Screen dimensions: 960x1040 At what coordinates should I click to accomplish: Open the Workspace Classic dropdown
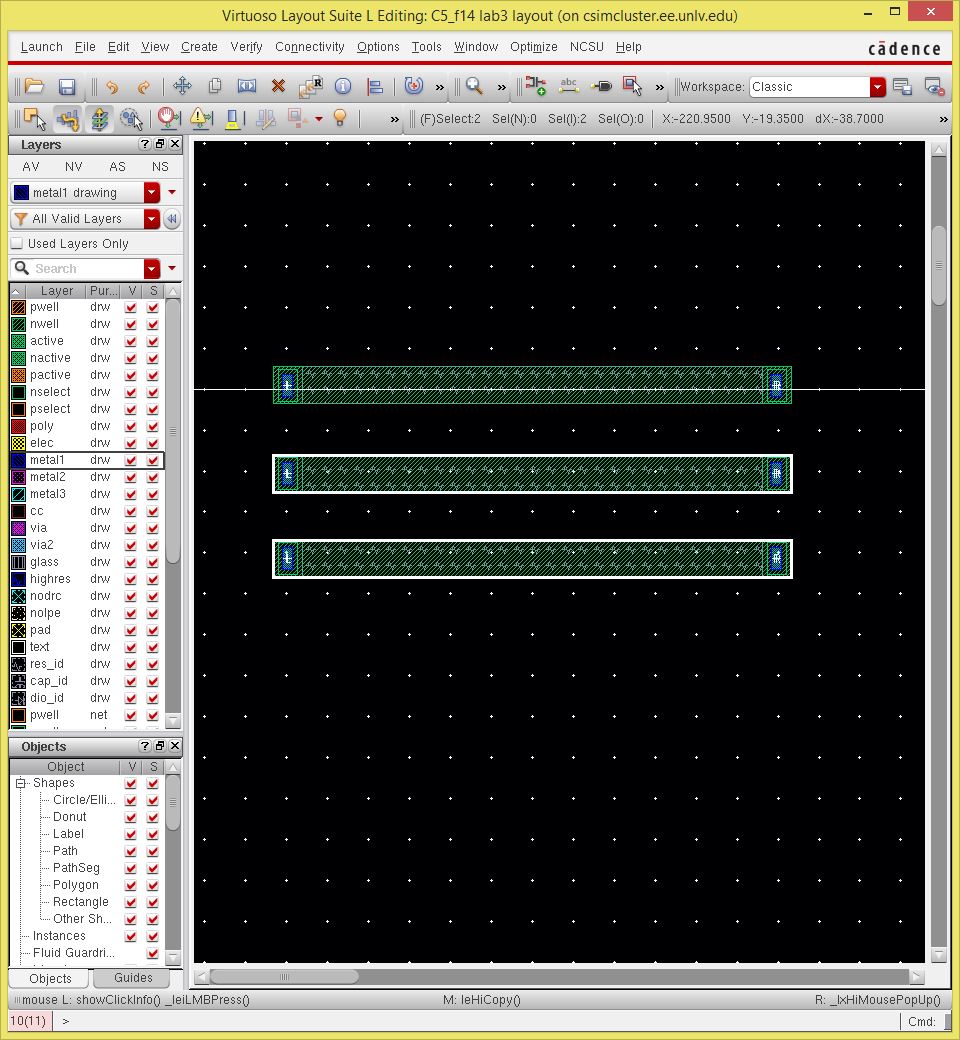(x=876, y=87)
